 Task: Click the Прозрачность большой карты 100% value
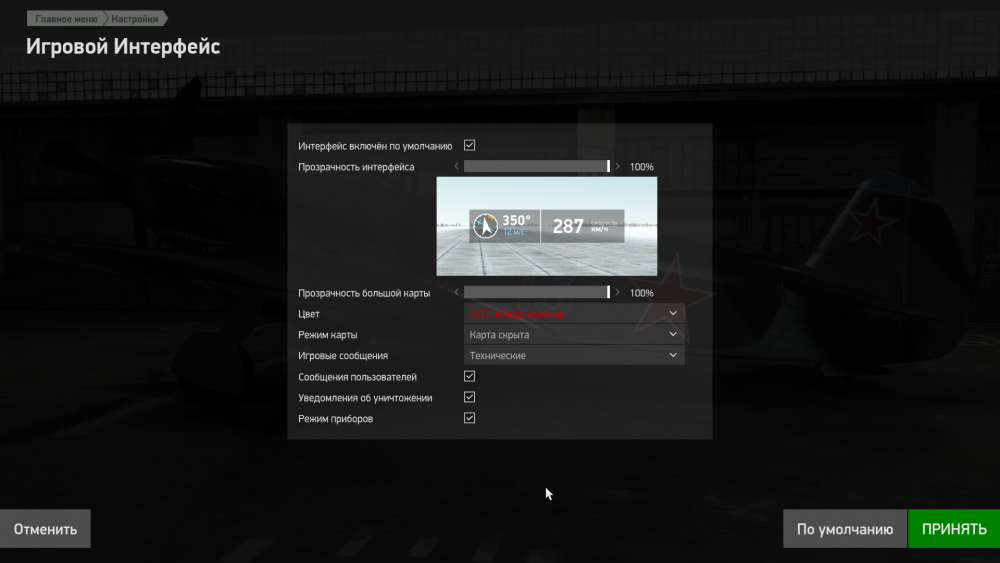[x=642, y=293]
